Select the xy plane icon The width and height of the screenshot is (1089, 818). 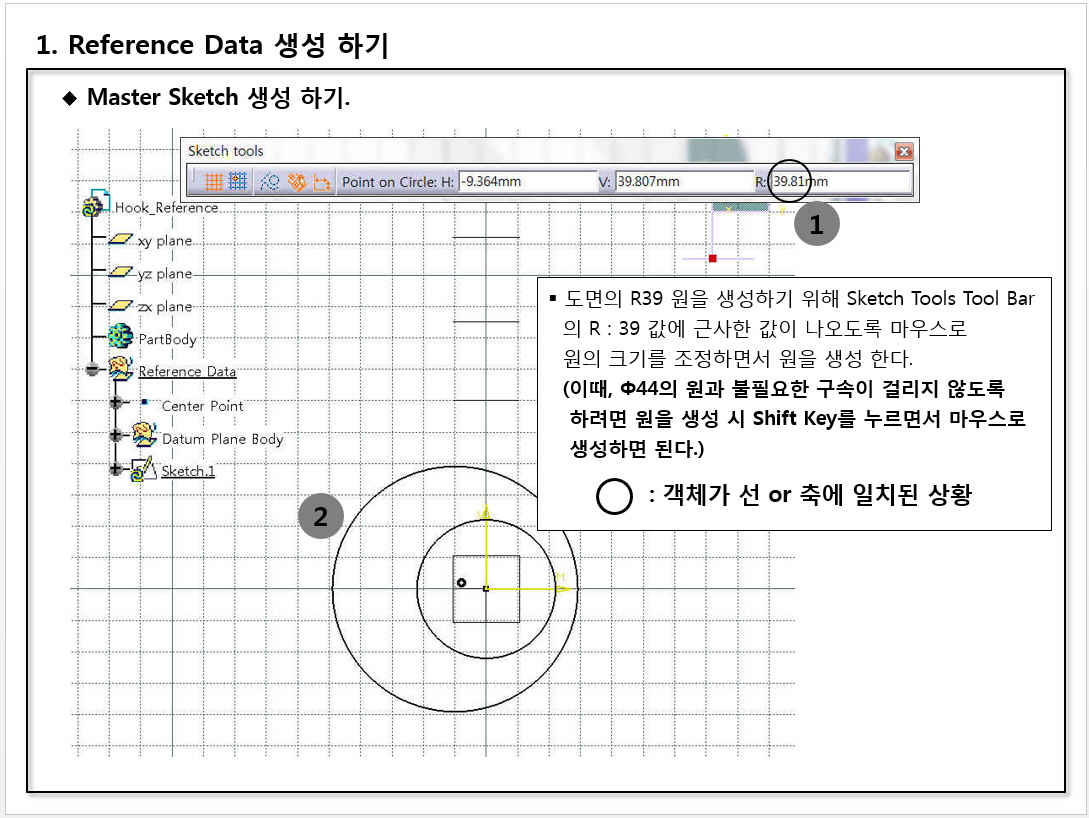[121, 240]
